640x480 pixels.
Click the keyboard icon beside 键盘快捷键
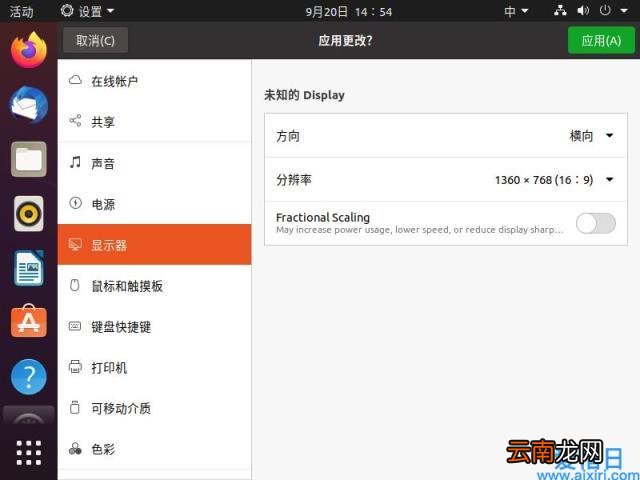(x=75, y=326)
